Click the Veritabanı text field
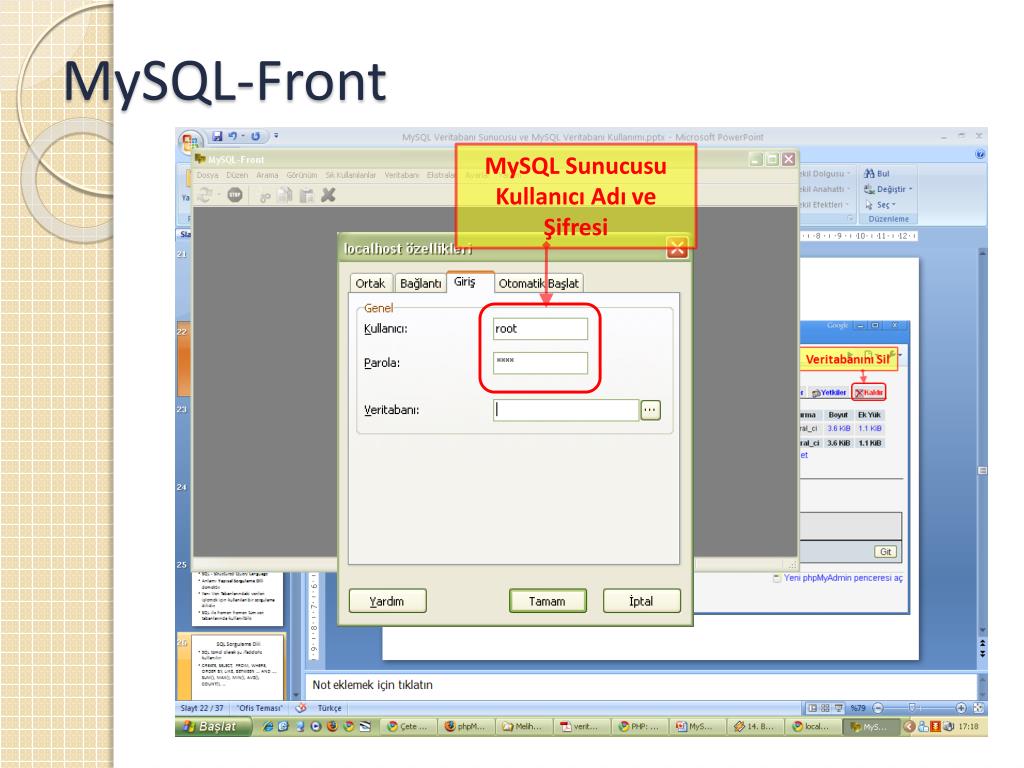Screen dimensions: 1024x768 (x=566, y=409)
